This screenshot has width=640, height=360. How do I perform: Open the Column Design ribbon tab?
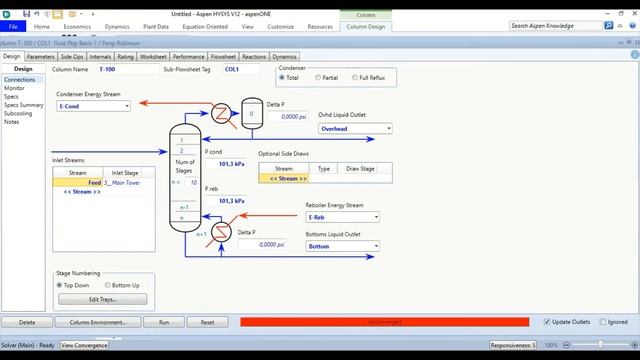point(366,27)
